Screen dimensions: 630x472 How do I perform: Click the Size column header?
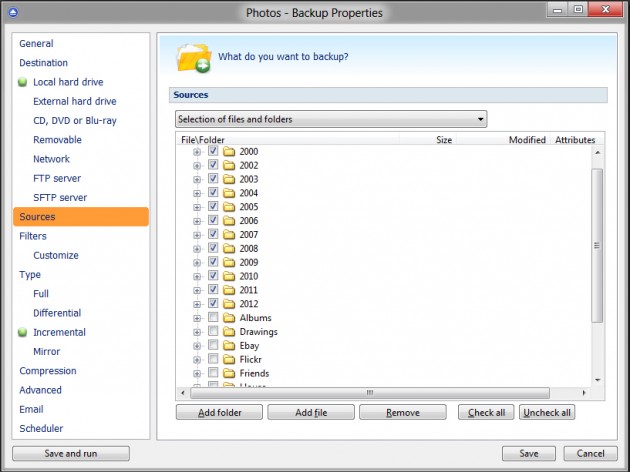pos(444,140)
